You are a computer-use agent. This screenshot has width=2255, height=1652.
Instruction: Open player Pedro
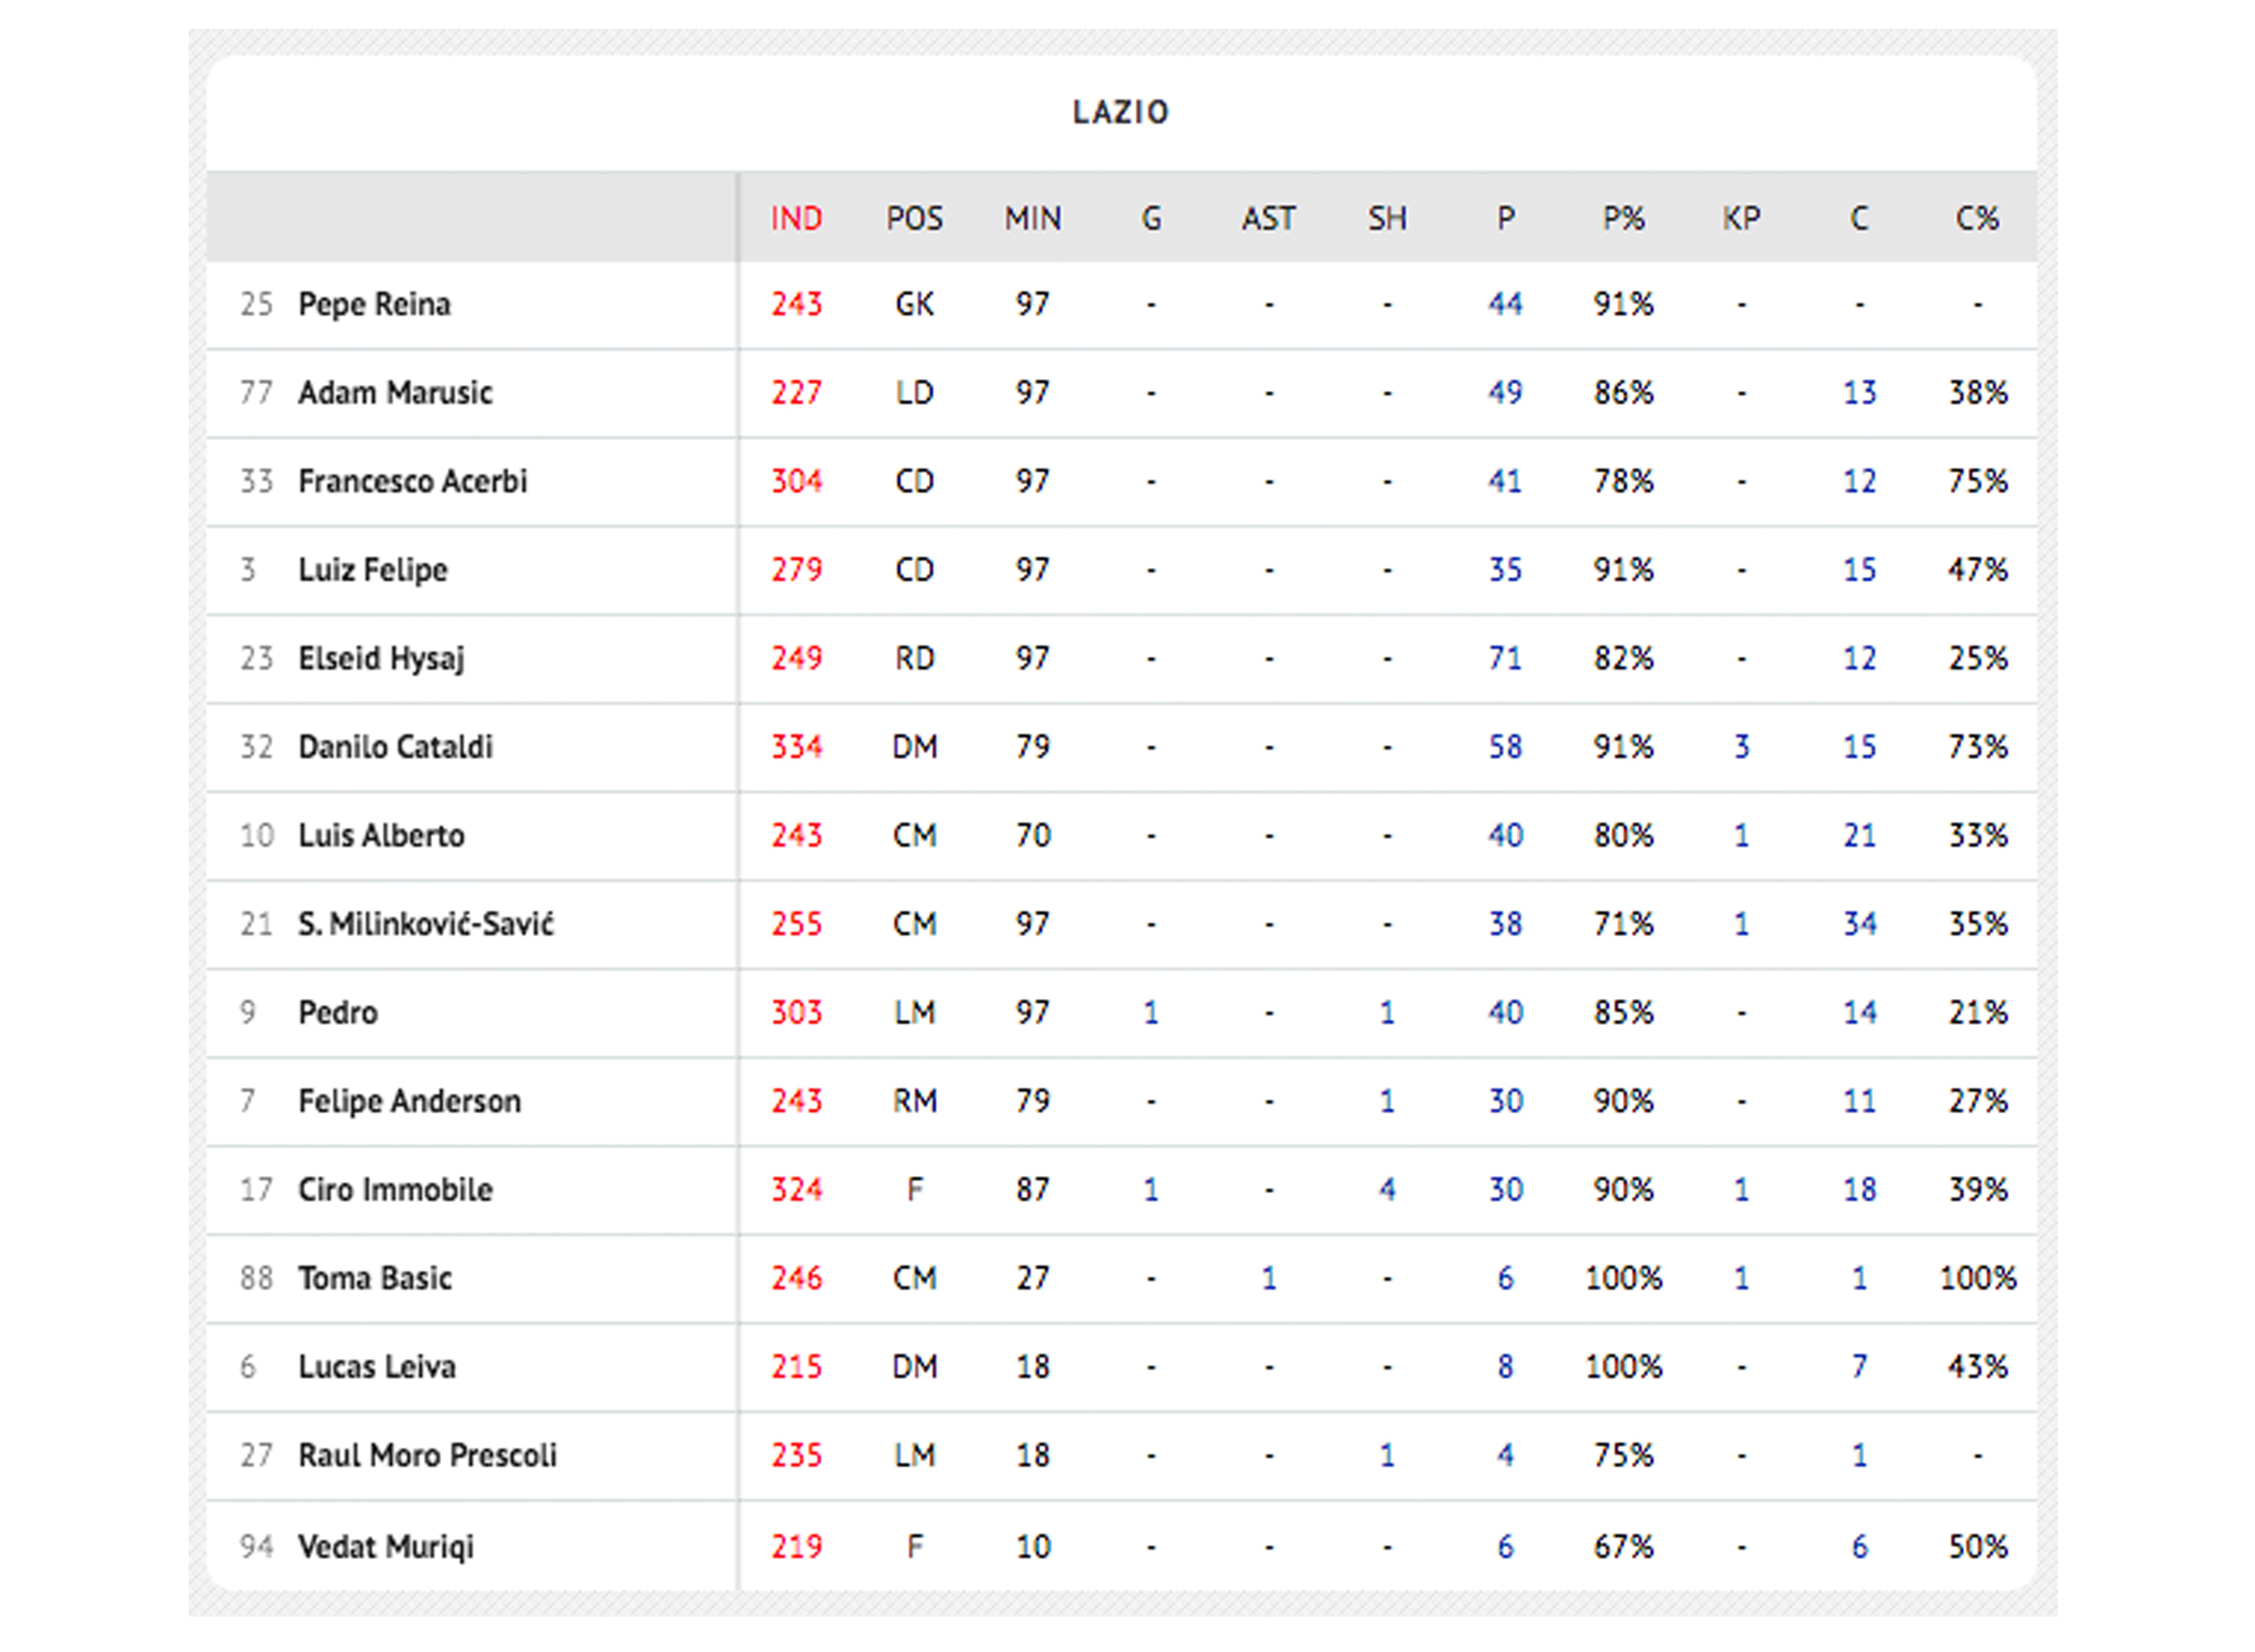coord(338,1013)
